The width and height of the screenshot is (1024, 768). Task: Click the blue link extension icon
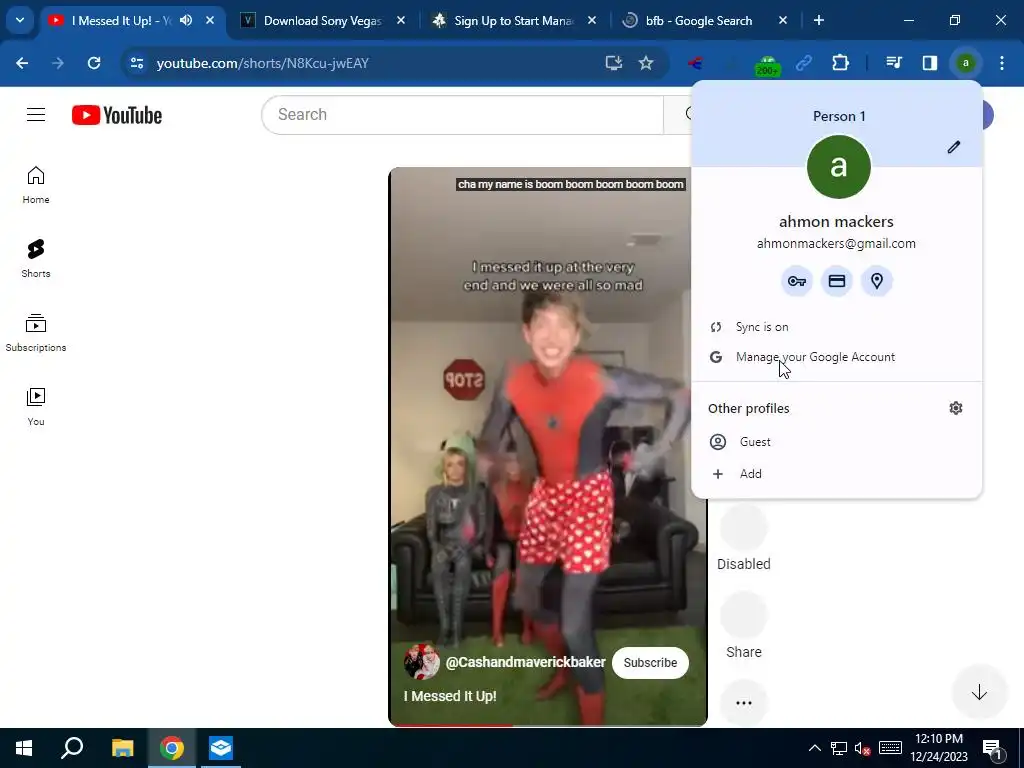click(x=804, y=63)
